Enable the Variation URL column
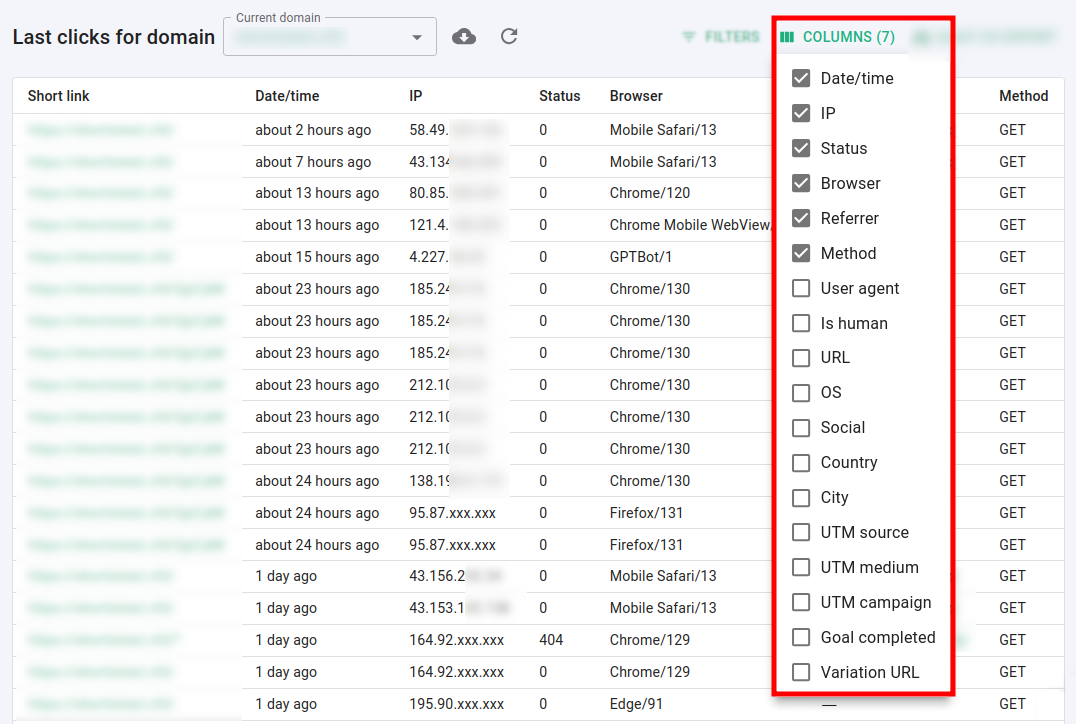This screenshot has width=1076, height=724. tap(801, 672)
